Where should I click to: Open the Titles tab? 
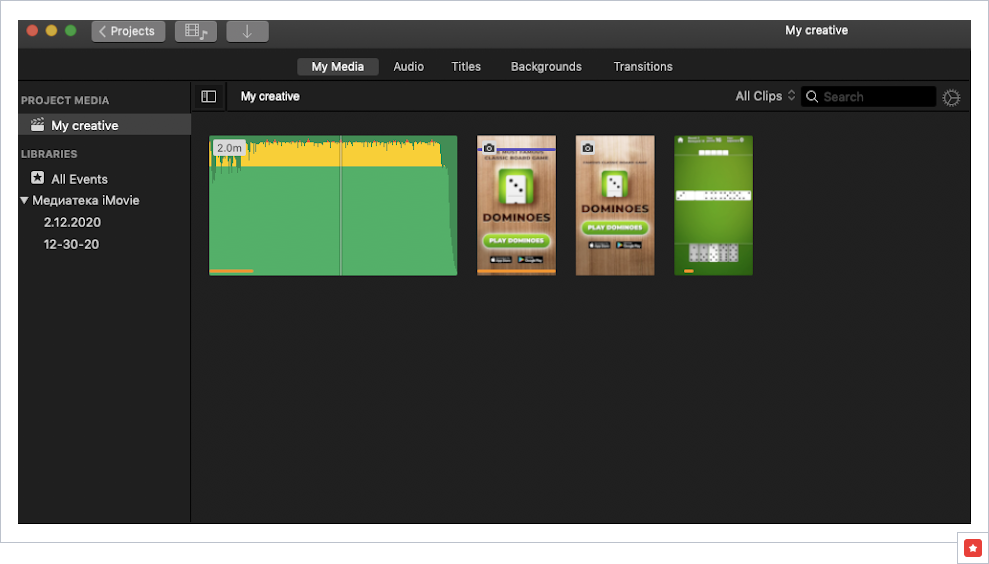466,67
